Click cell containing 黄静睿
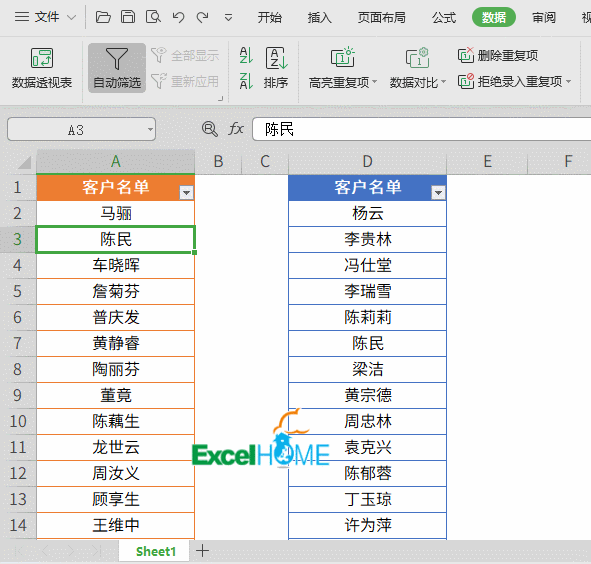591x564 pixels. point(116,343)
